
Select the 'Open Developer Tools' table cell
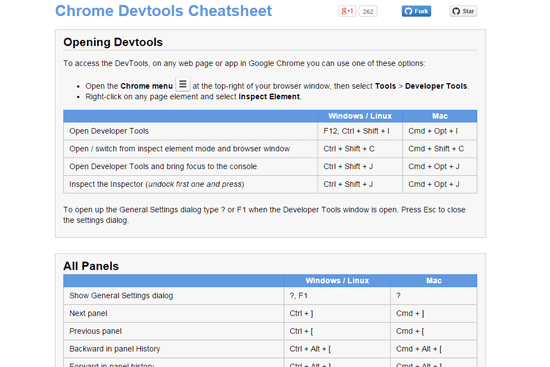[190, 131]
